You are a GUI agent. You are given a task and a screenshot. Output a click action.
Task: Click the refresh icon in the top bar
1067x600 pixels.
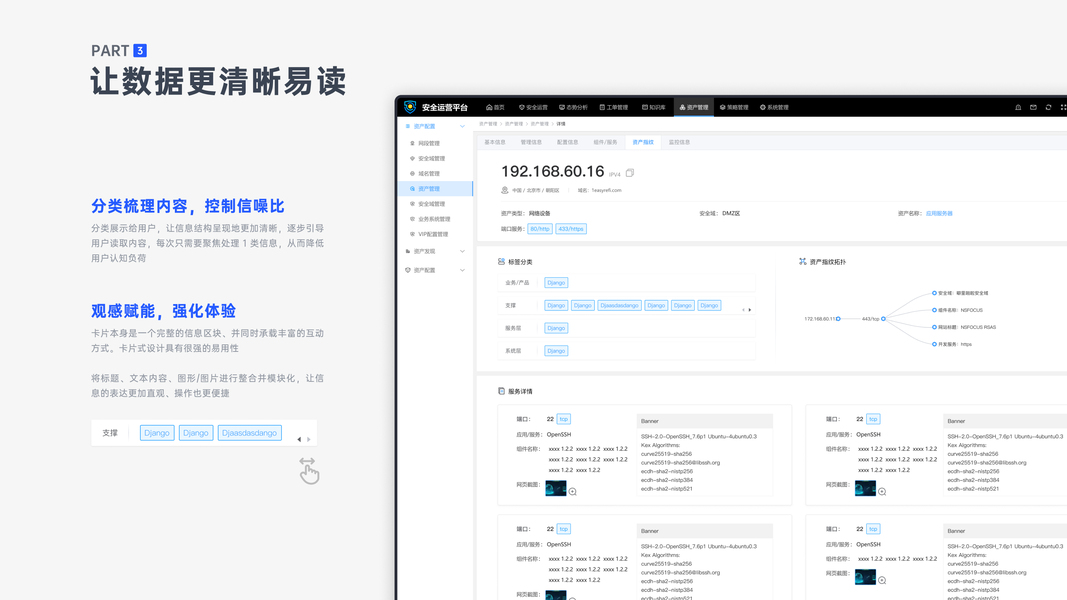pos(1049,107)
